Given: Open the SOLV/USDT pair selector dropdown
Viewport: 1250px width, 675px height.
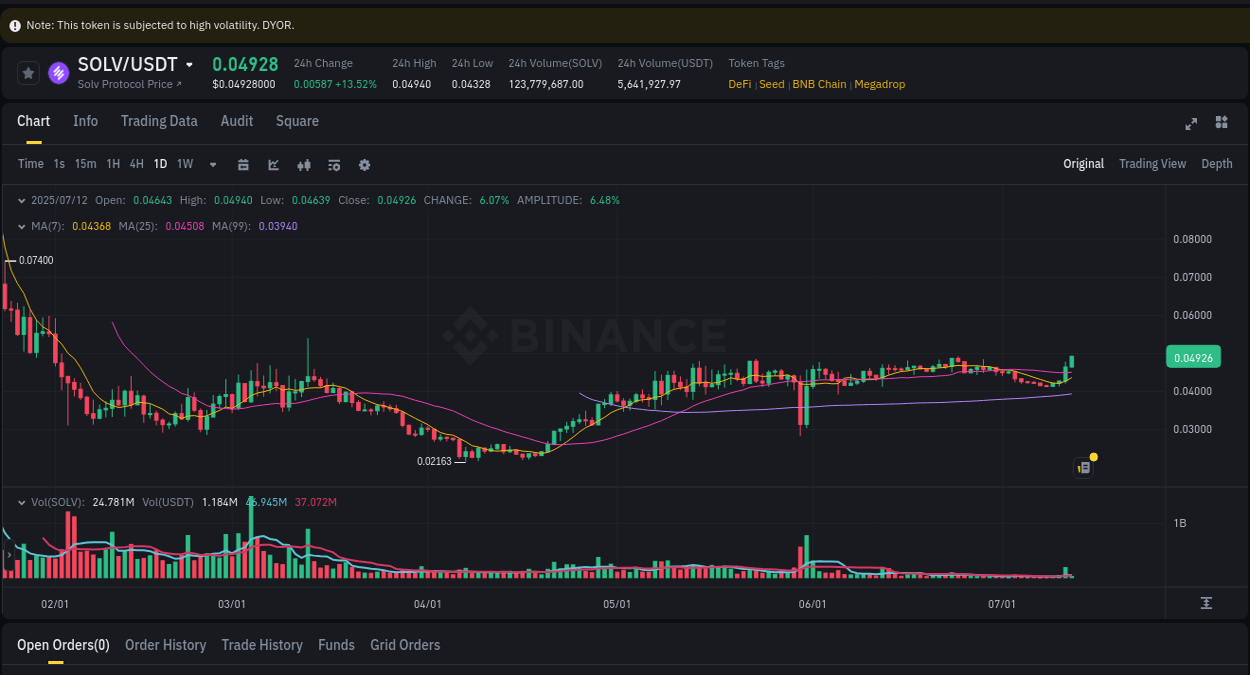Looking at the screenshot, I should click(x=190, y=63).
